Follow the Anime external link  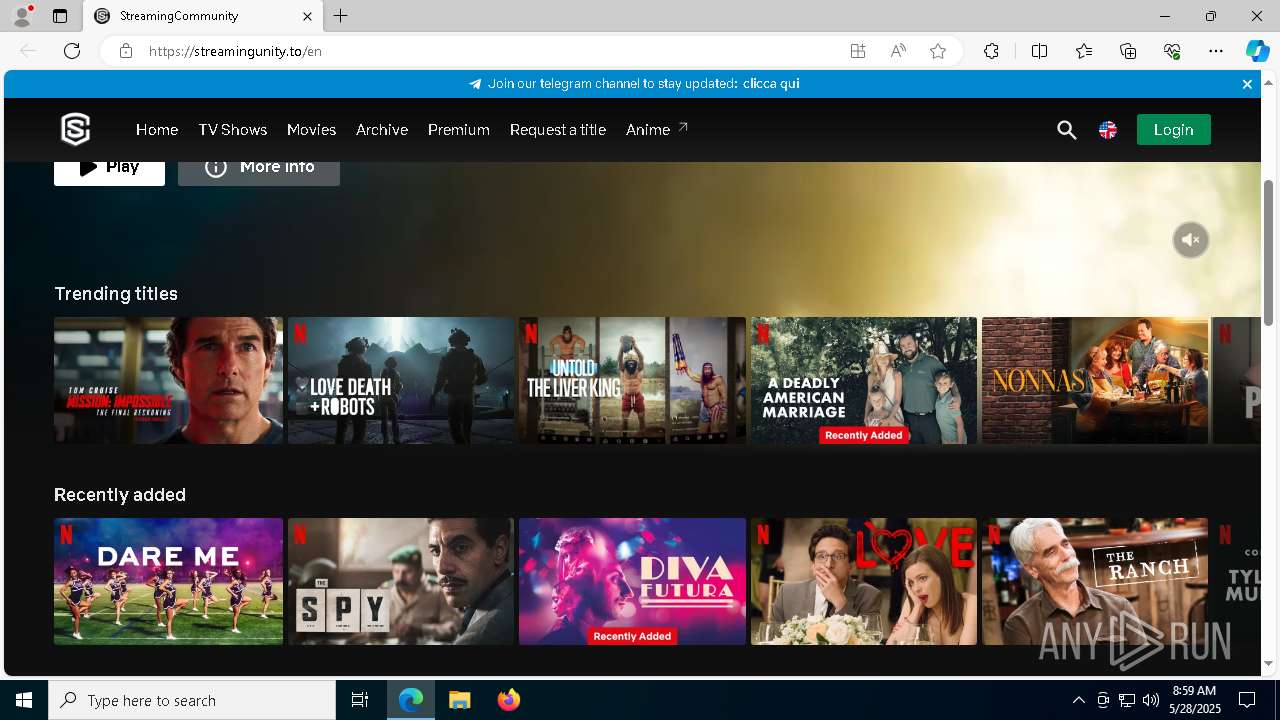(657, 130)
